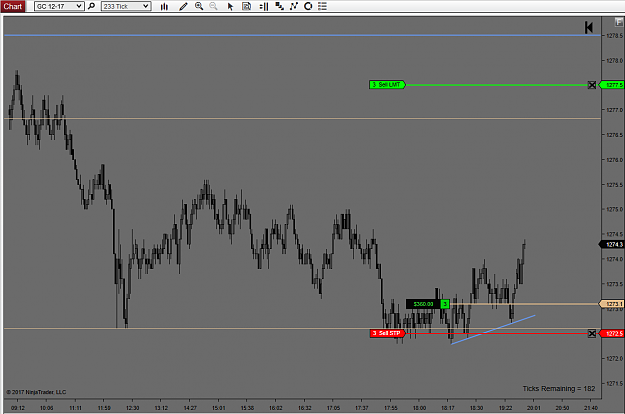Select the 3 Sell STP order flag

(387, 333)
